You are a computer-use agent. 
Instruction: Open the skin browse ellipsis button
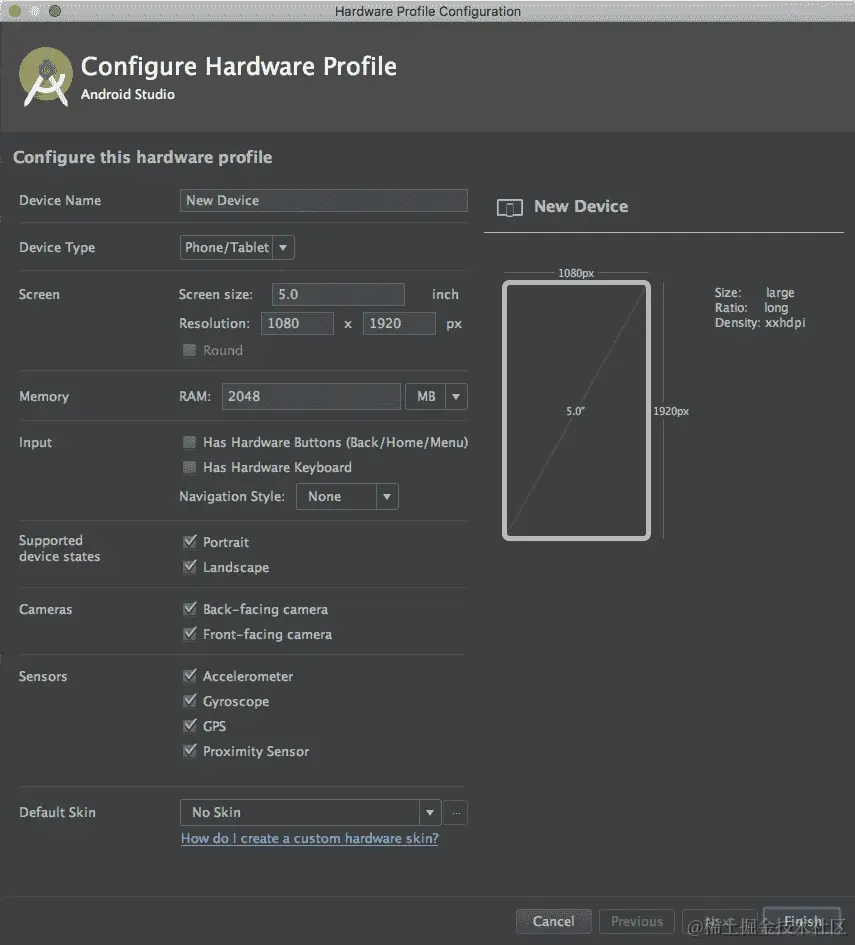[456, 812]
